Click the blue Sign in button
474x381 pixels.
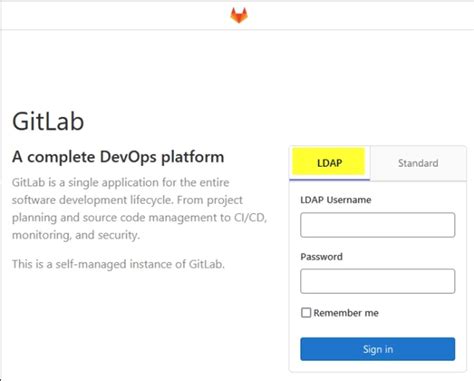(x=377, y=349)
